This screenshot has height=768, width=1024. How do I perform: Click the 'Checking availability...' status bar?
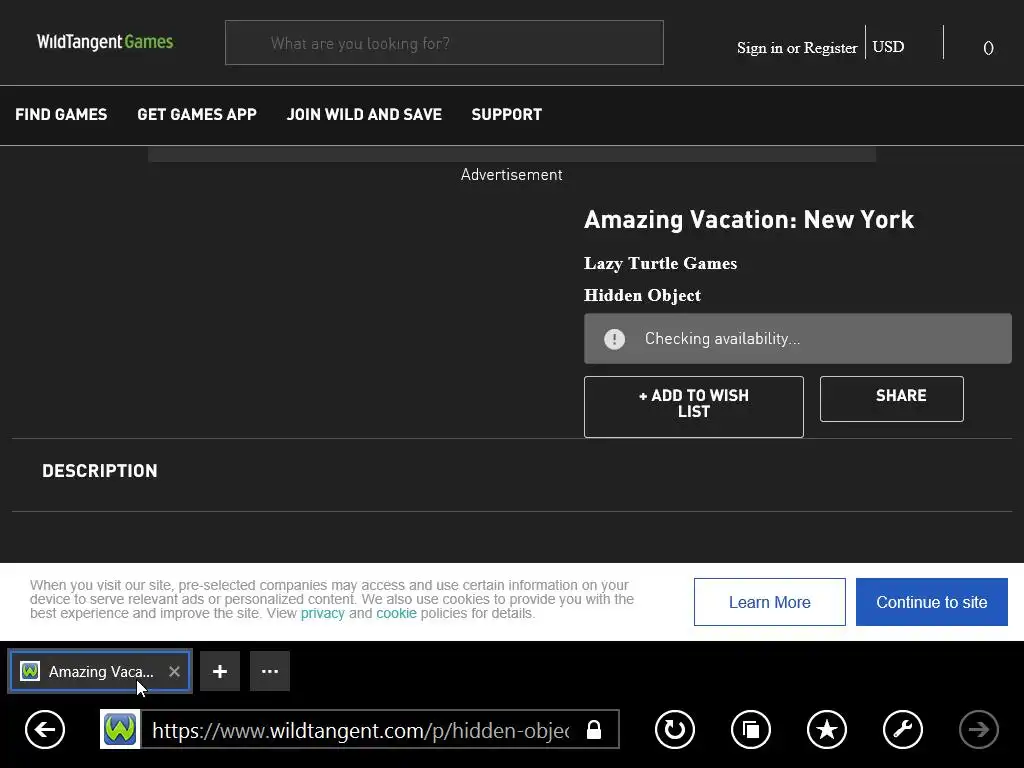pyautogui.click(x=797, y=339)
